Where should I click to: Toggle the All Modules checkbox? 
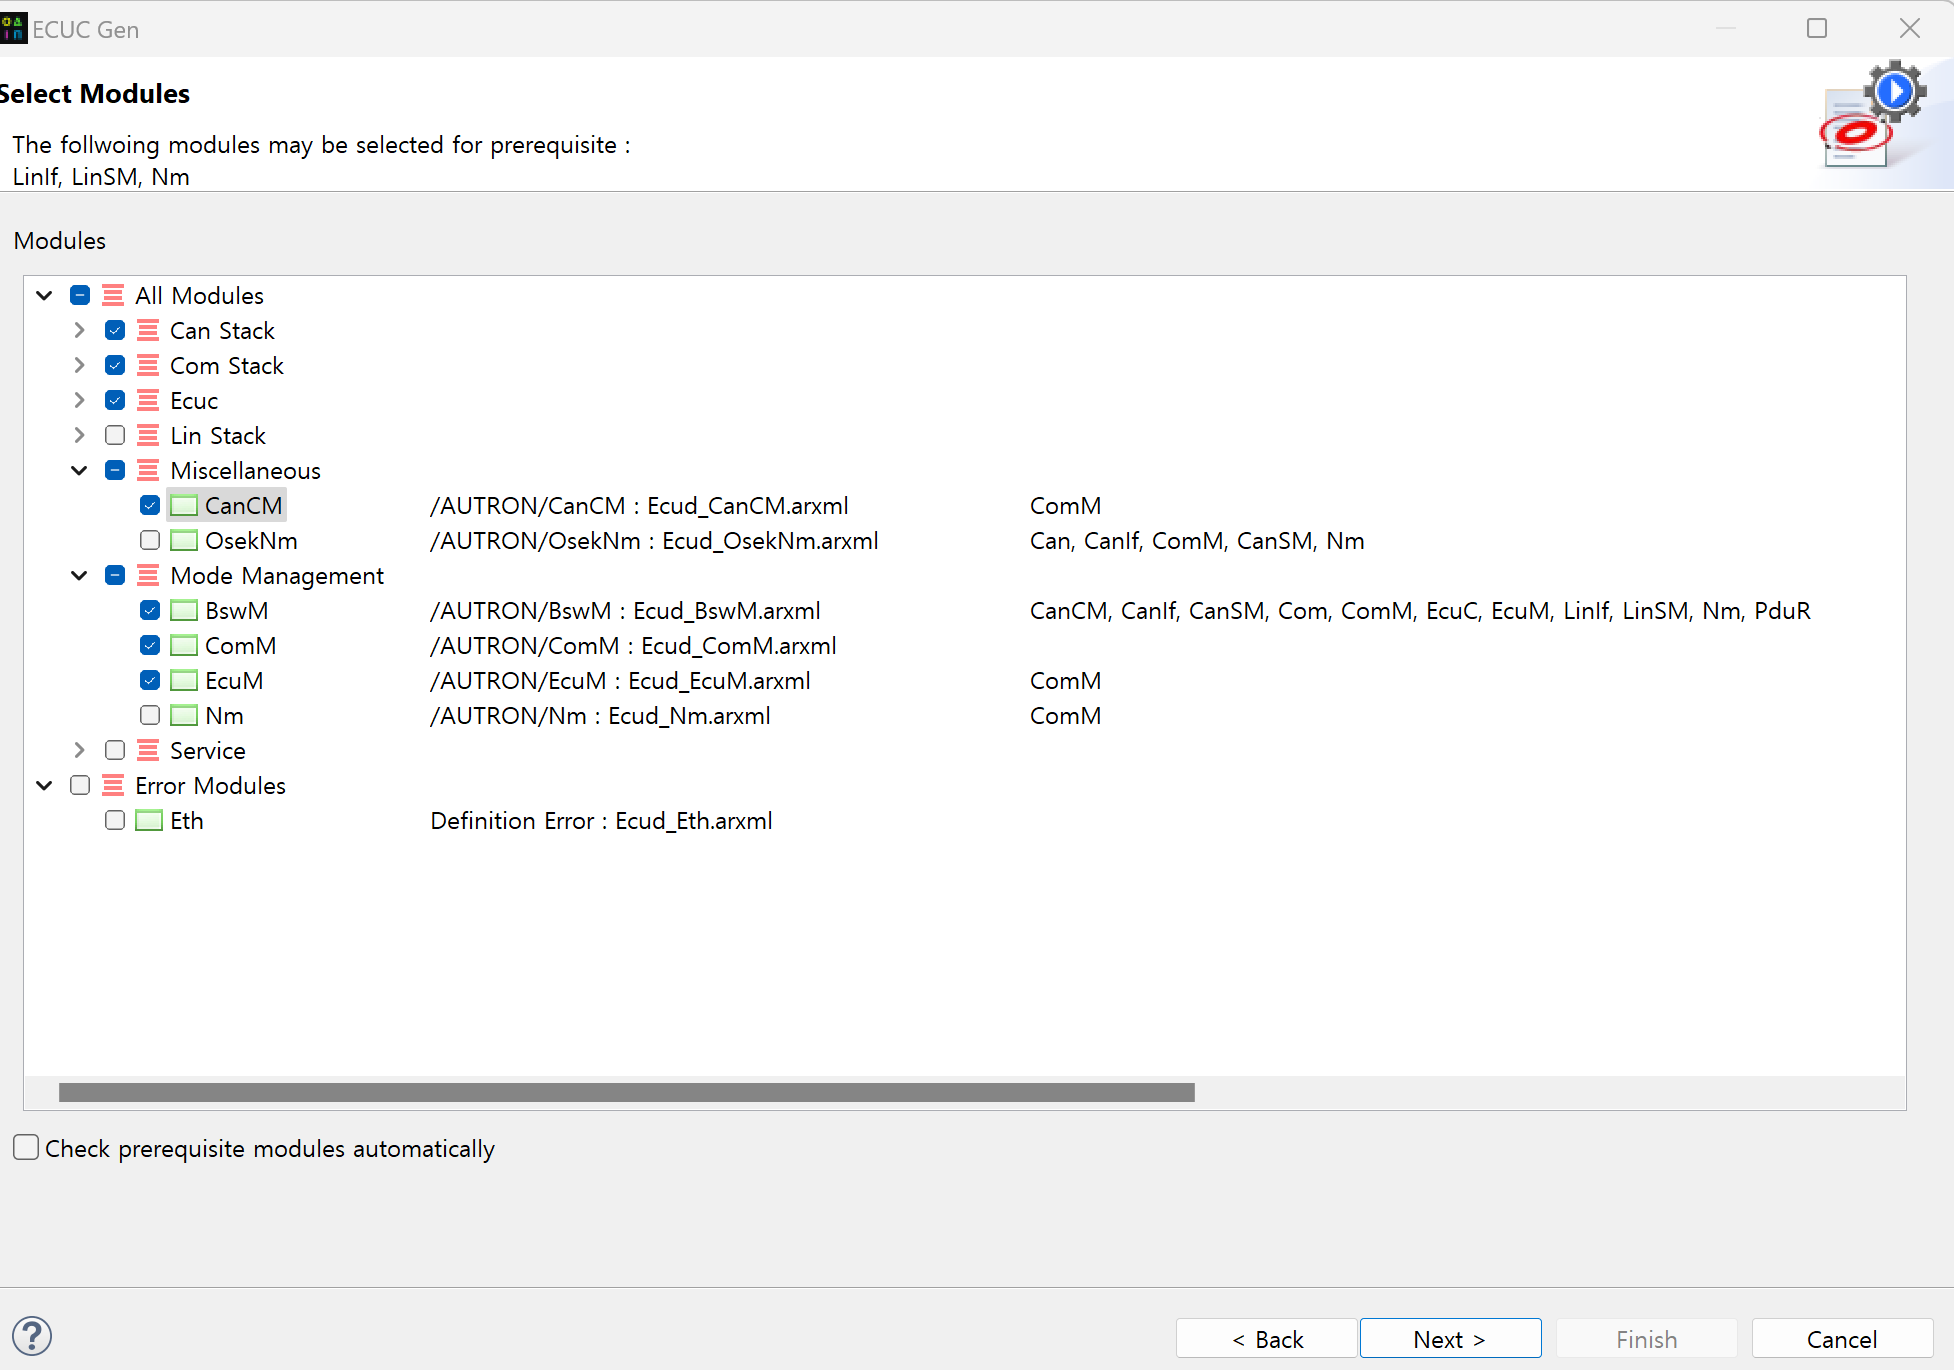tap(80, 295)
